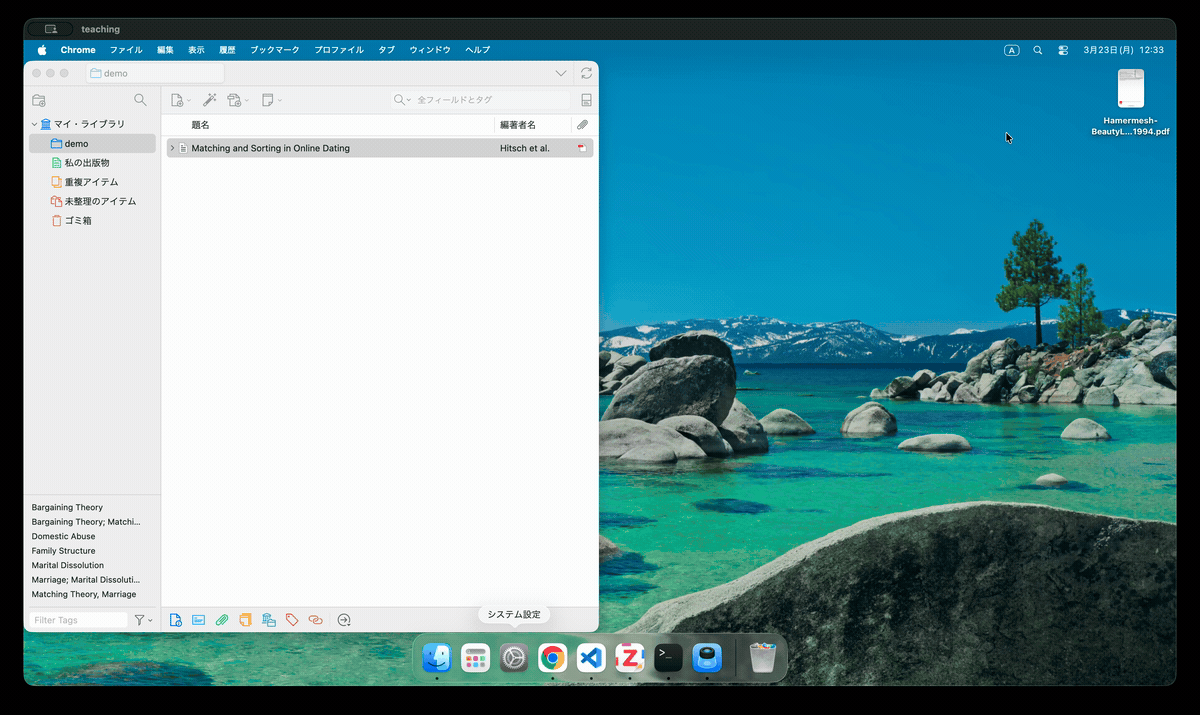Screen dimensions: 1200x715
Task: Click the Libraries and Collections pane icon
Action: coord(268,620)
